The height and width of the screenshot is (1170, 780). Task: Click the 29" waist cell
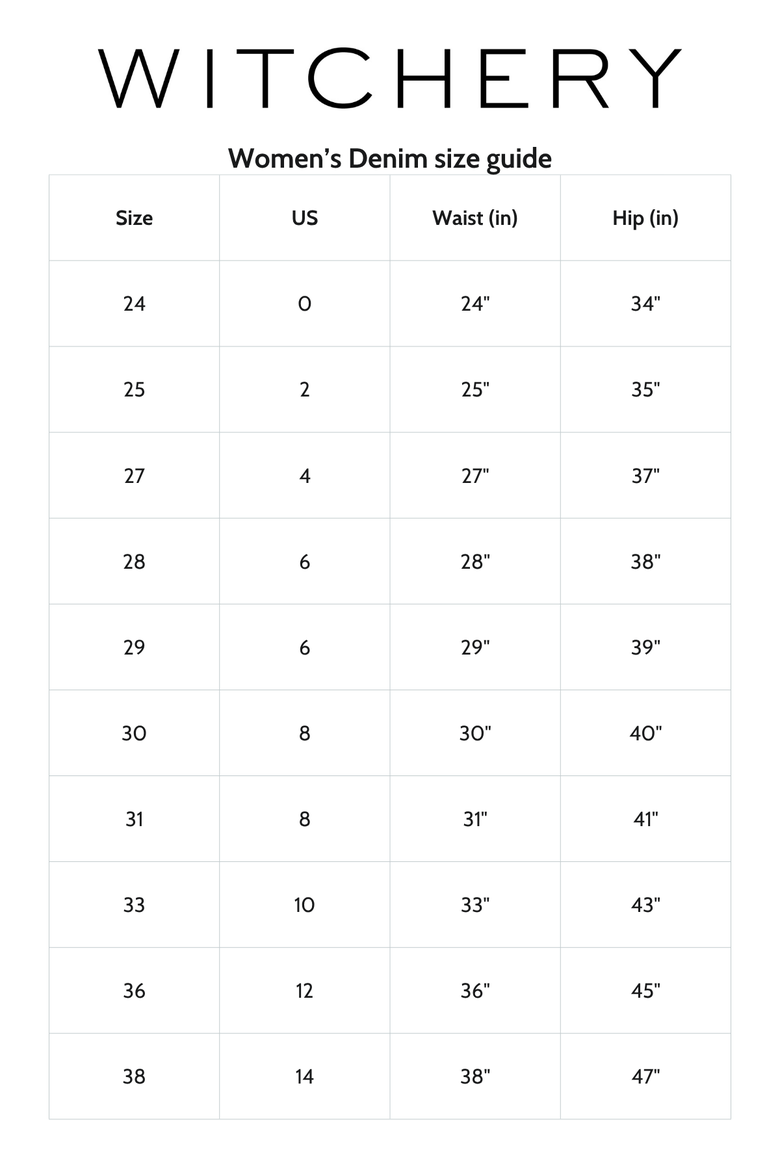click(x=475, y=647)
